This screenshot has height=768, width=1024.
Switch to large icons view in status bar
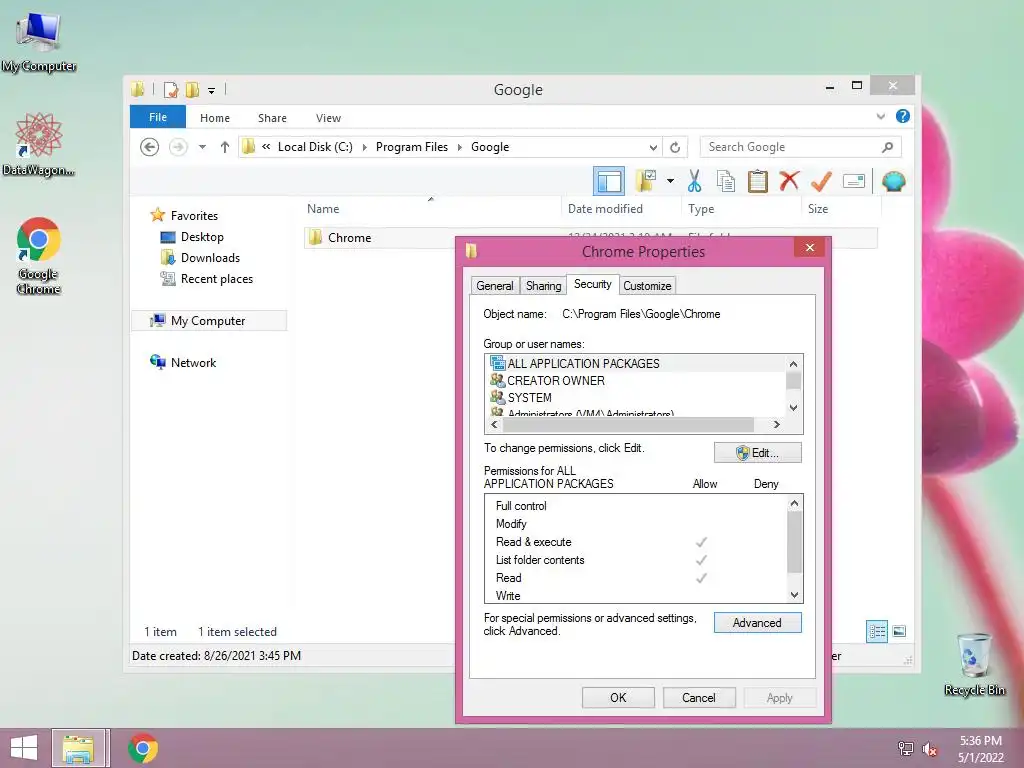tap(899, 631)
